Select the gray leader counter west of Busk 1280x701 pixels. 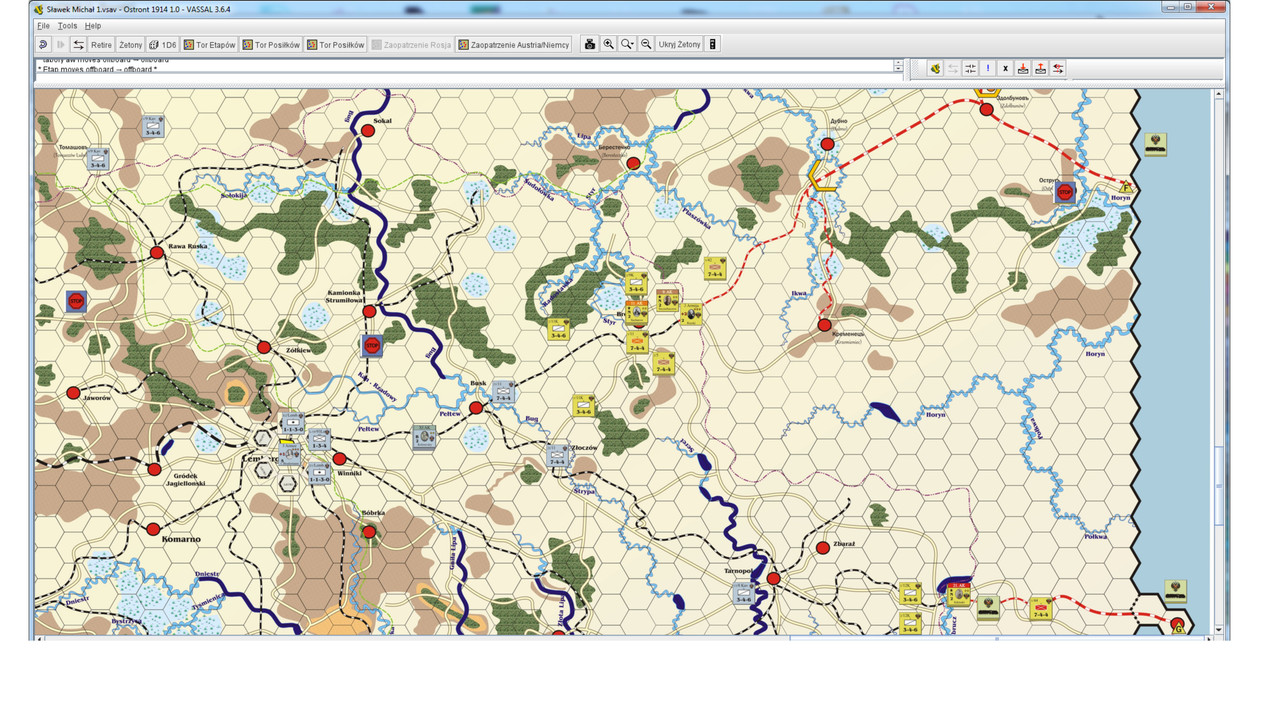pos(424,437)
